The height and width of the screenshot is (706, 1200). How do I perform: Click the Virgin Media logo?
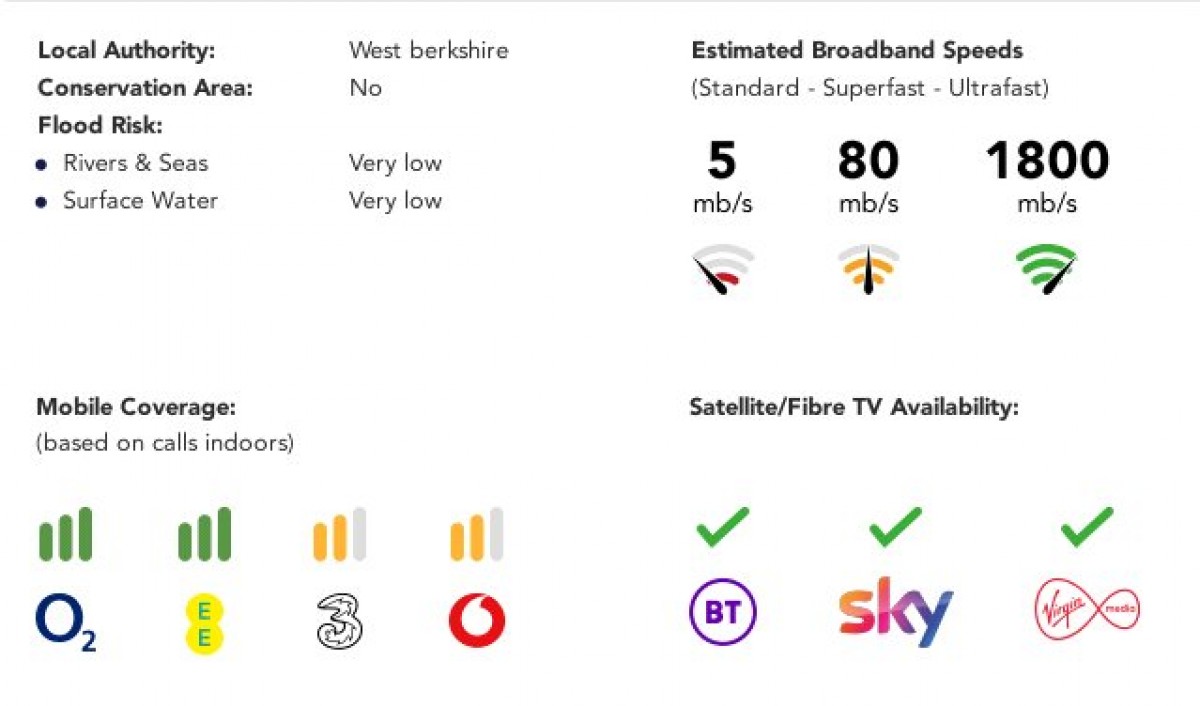coord(1087,610)
